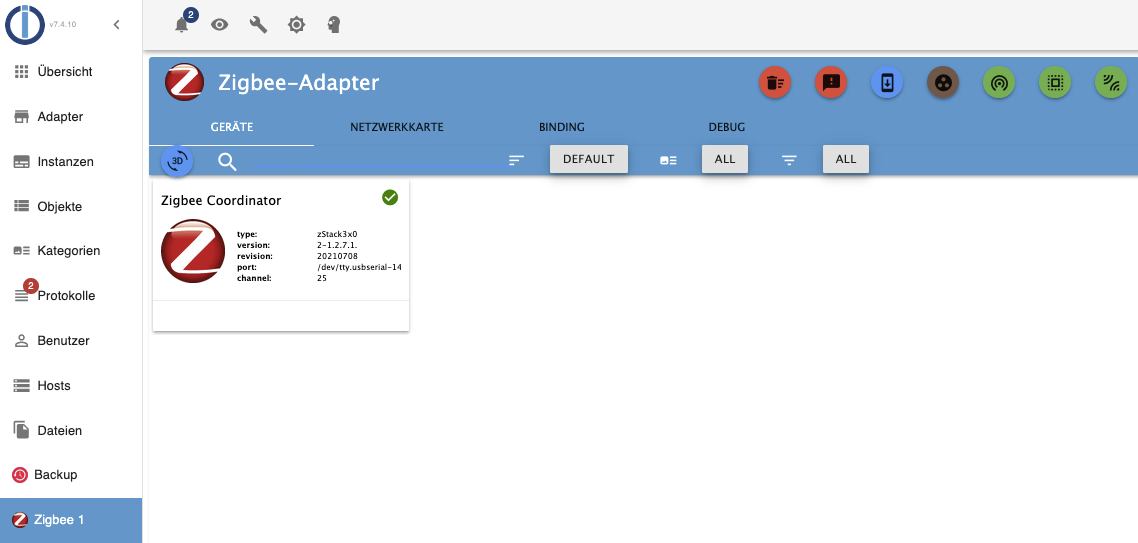Click the expert mode head icon
This screenshot has height=543, width=1138.
[334, 25]
